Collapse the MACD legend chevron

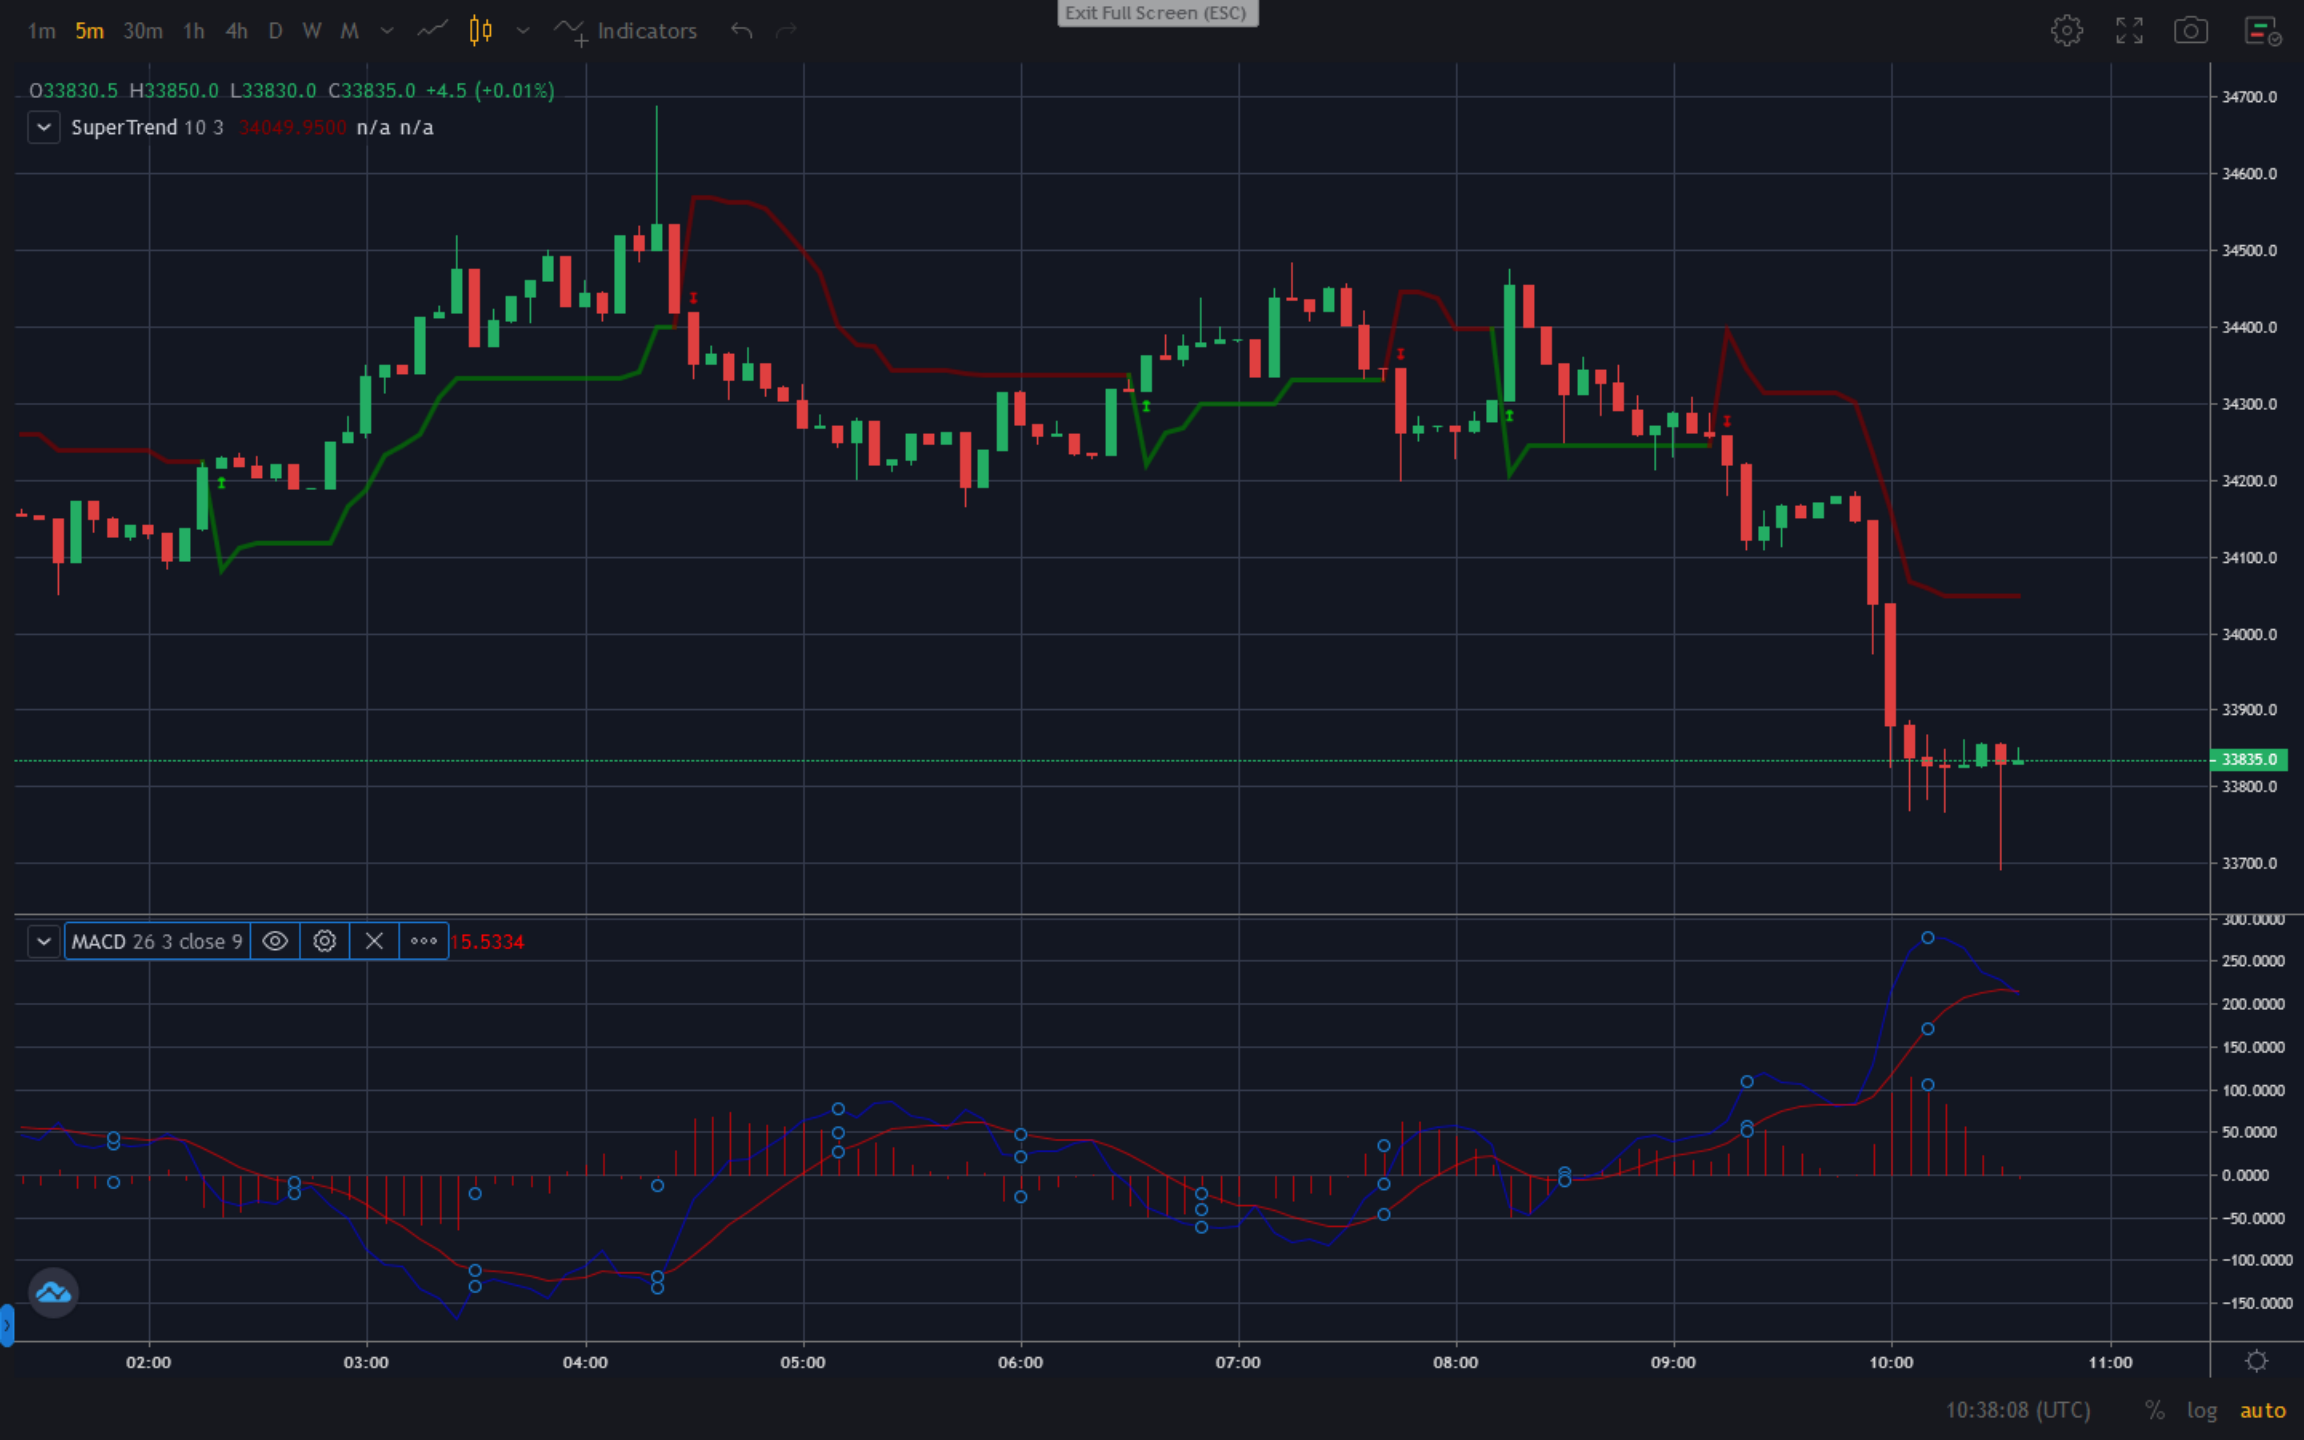click(x=44, y=941)
